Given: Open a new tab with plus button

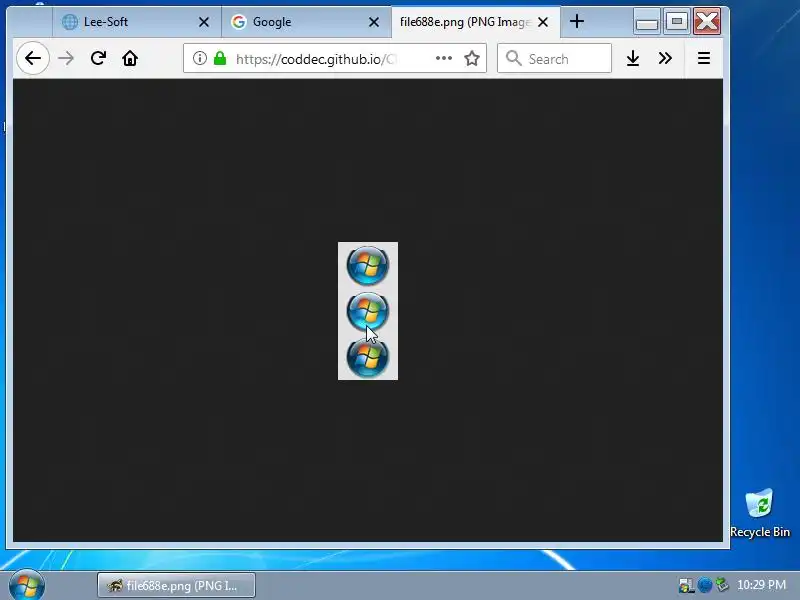Looking at the screenshot, I should tap(577, 21).
